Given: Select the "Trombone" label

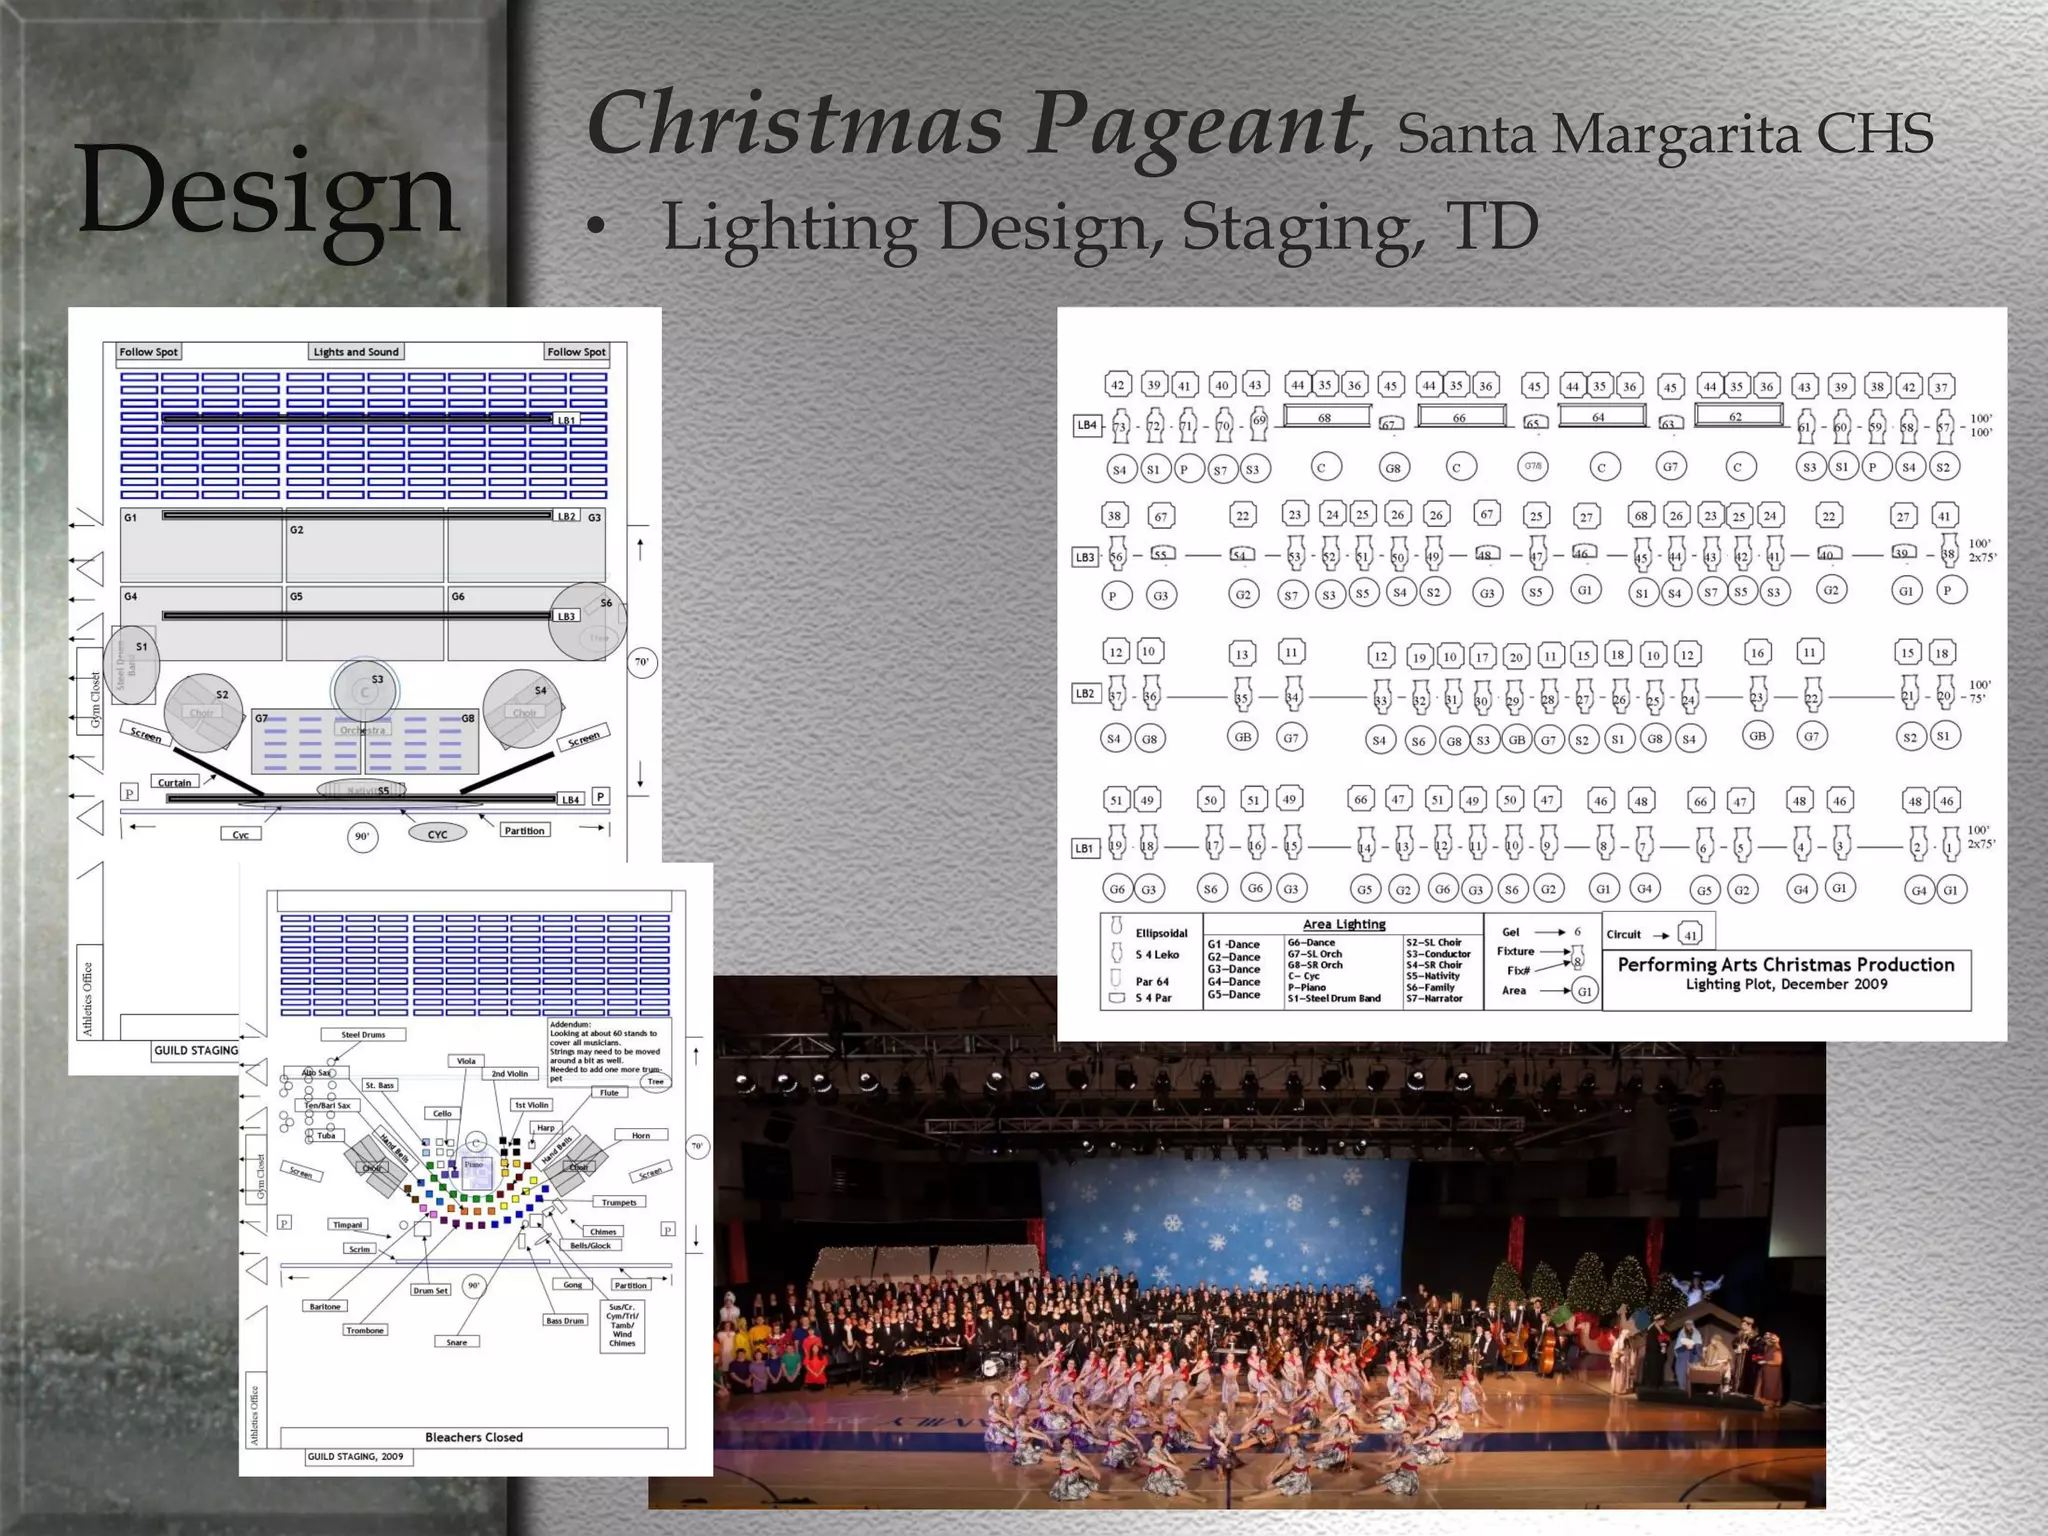Looking at the screenshot, I should (x=365, y=1330).
